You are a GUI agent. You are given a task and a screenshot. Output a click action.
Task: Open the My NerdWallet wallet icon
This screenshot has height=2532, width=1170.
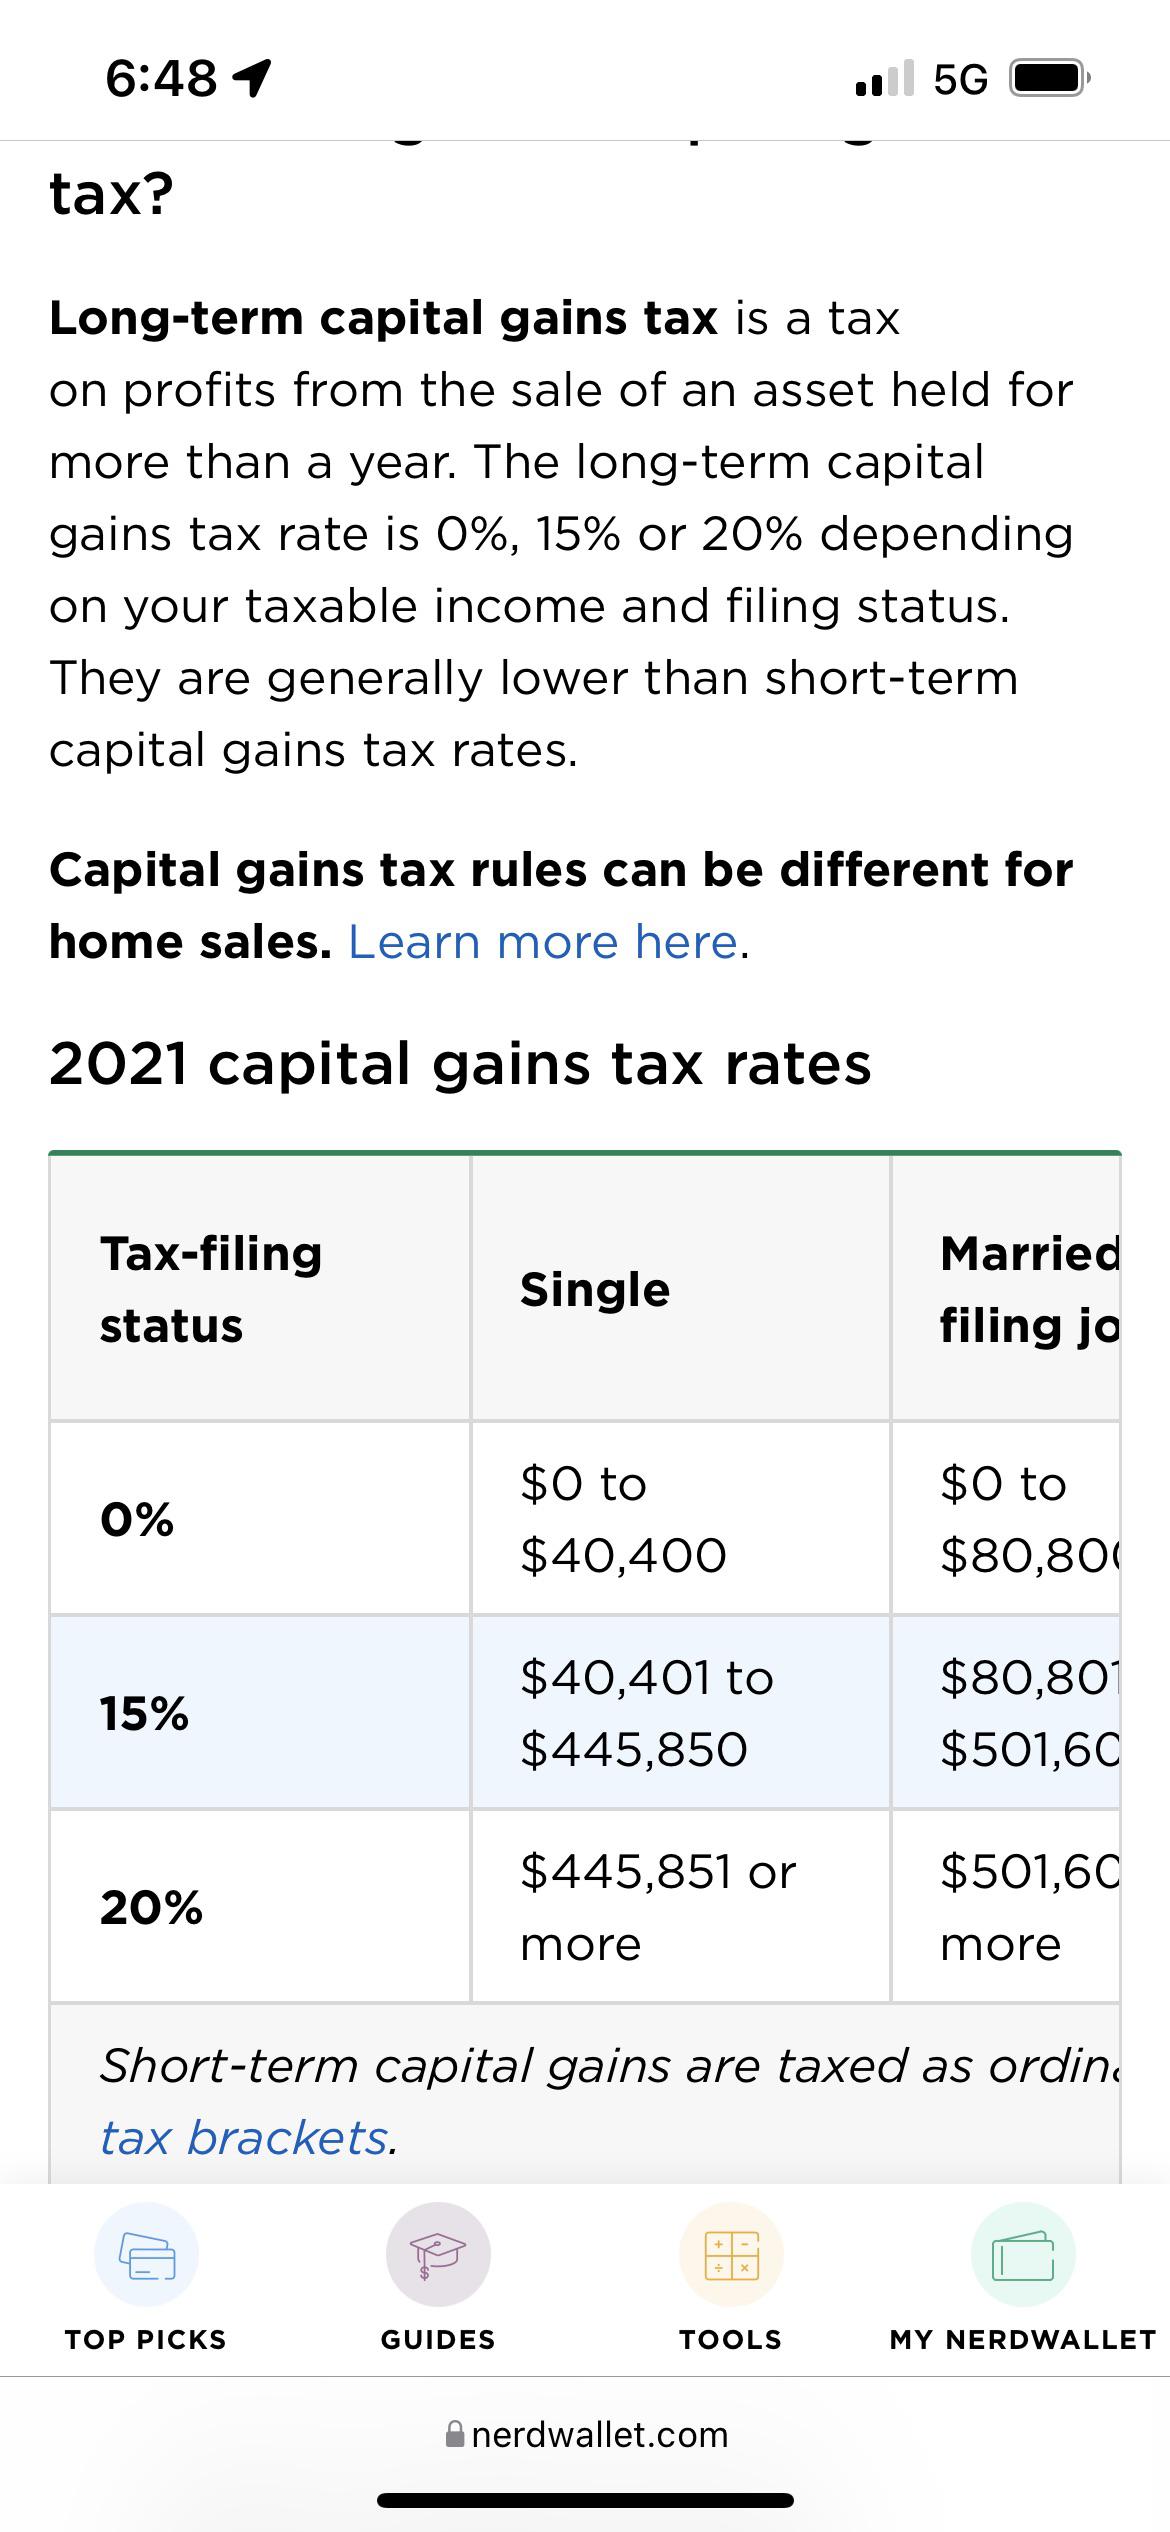(x=1022, y=2254)
